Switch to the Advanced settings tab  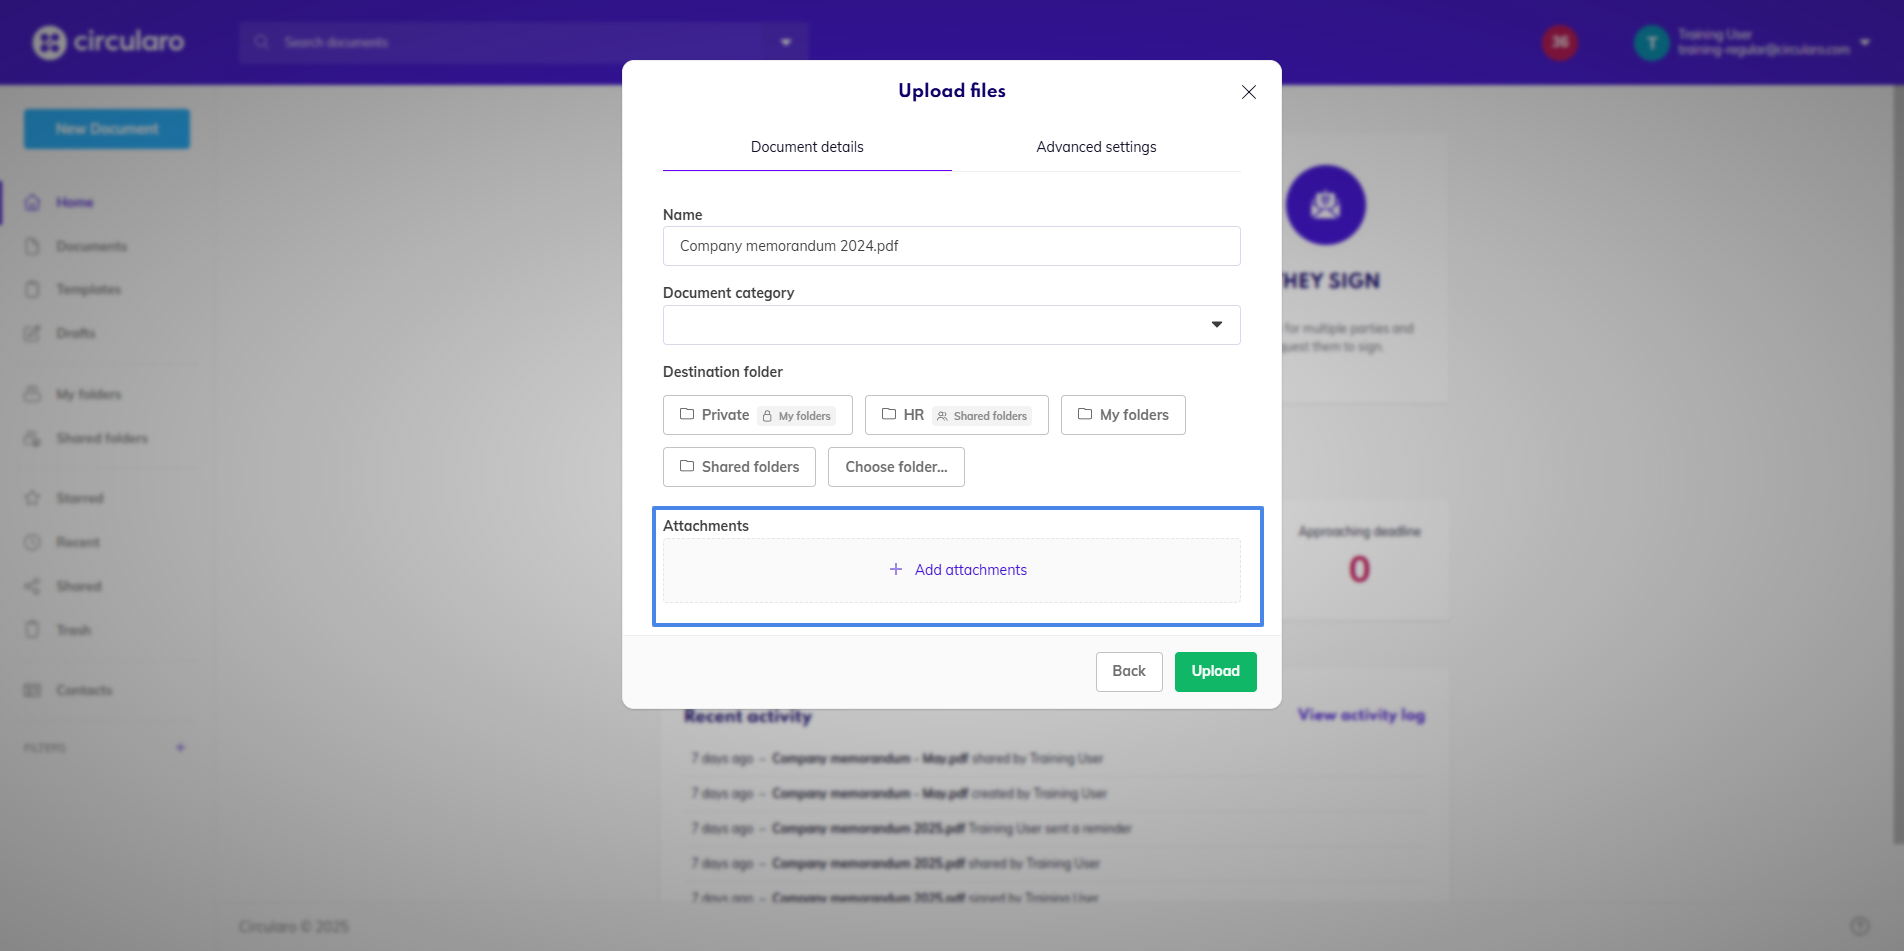pos(1096,147)
